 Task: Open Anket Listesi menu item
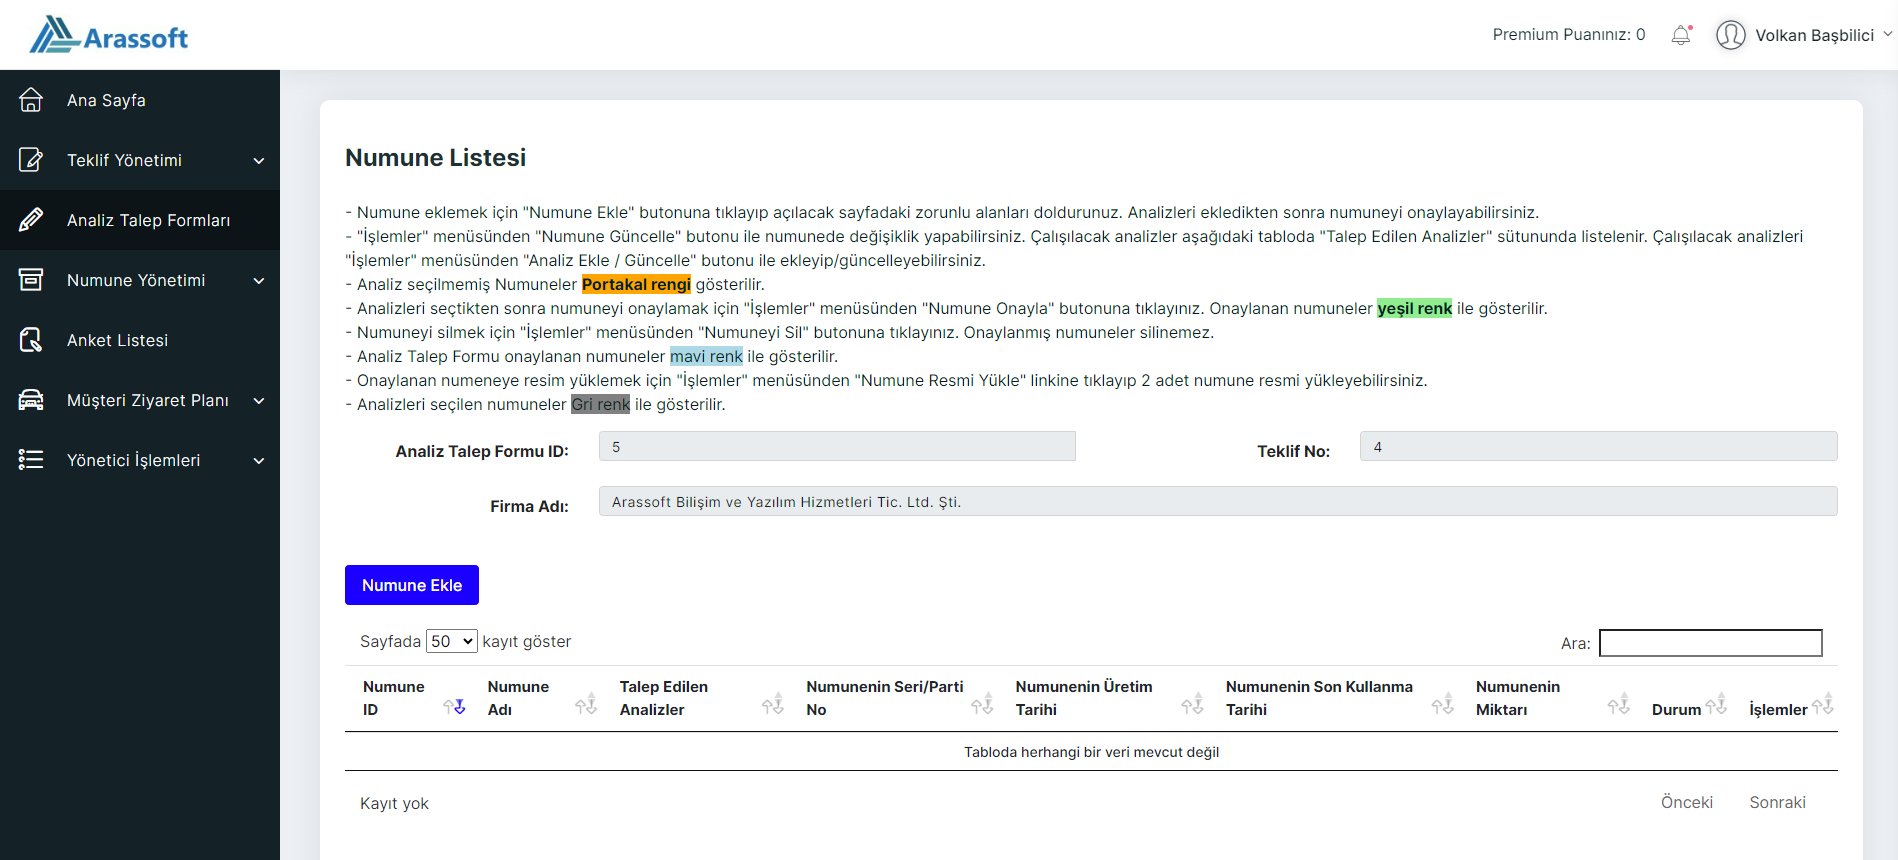coord(140,340)
